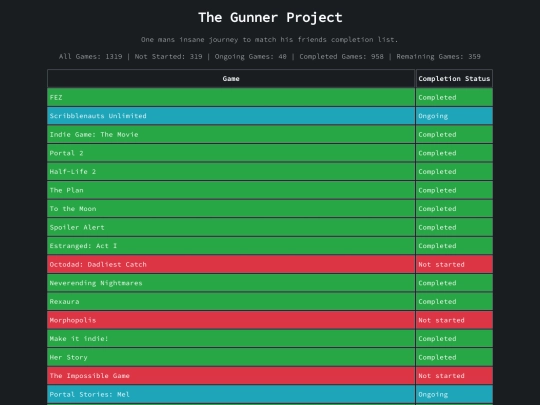This screenshot has height=405, width=540.
Task: Select the Portal 2 game cell
Action: [x=231, y=153]
